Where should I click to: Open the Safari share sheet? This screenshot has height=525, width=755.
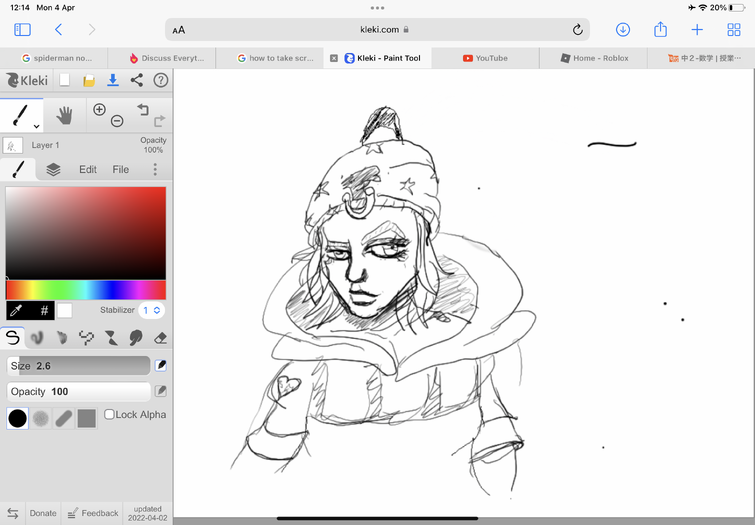(660, 29)
